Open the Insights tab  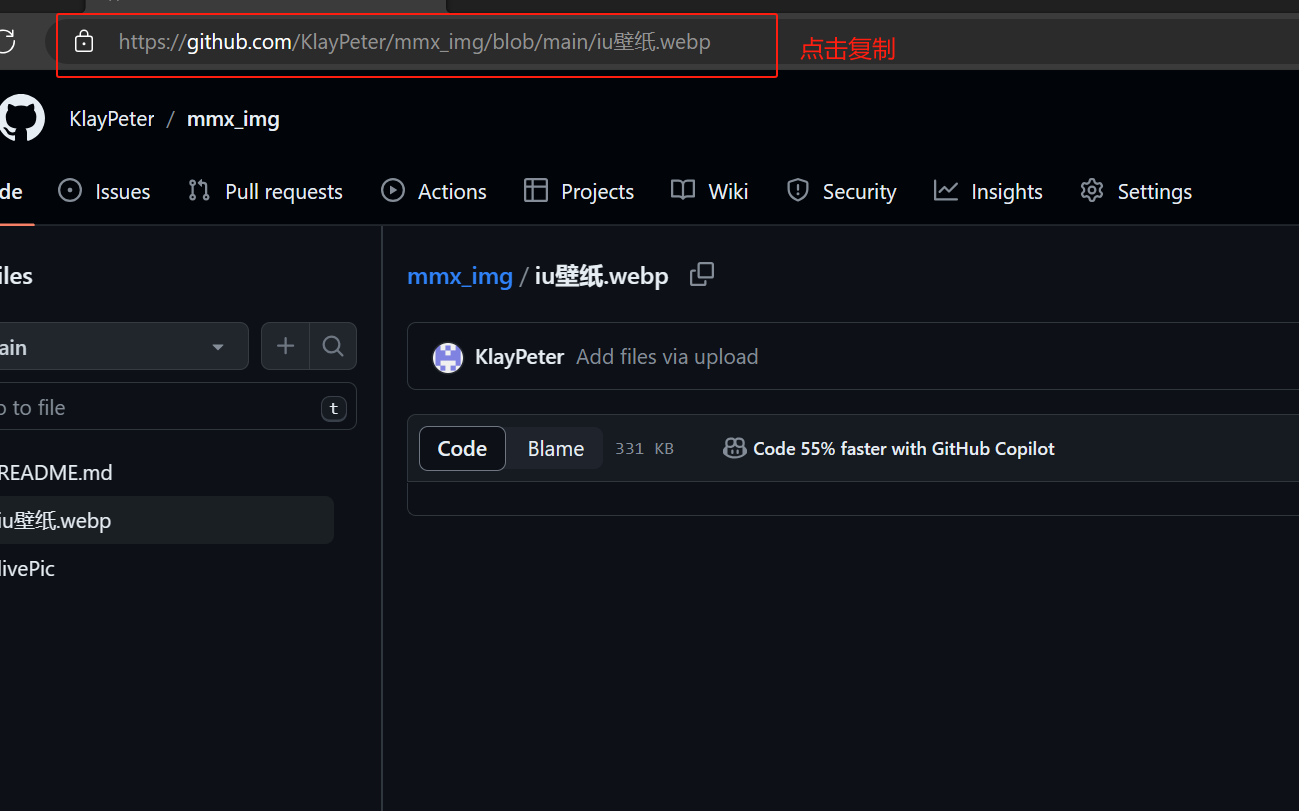pyautogui.click(x=988, y=191)
